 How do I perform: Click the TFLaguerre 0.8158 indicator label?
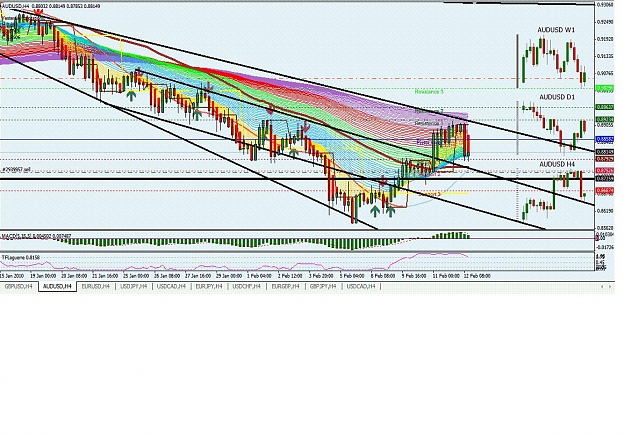(20, 258)
